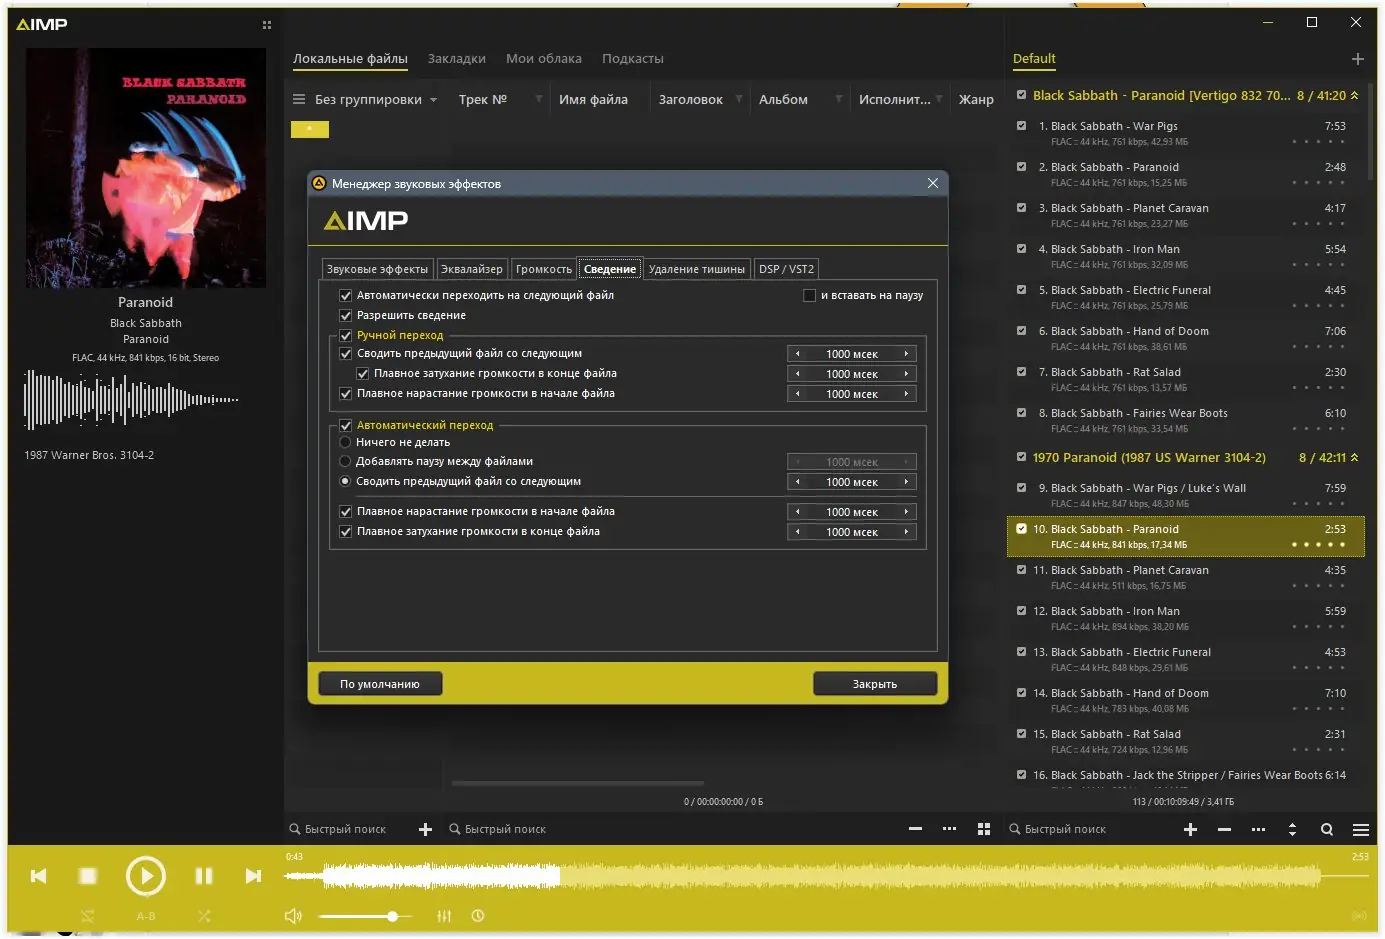The width and height of the screenshot is (1385, 939).
Task: Set the A-B repeat section
Action: (146, 916)
